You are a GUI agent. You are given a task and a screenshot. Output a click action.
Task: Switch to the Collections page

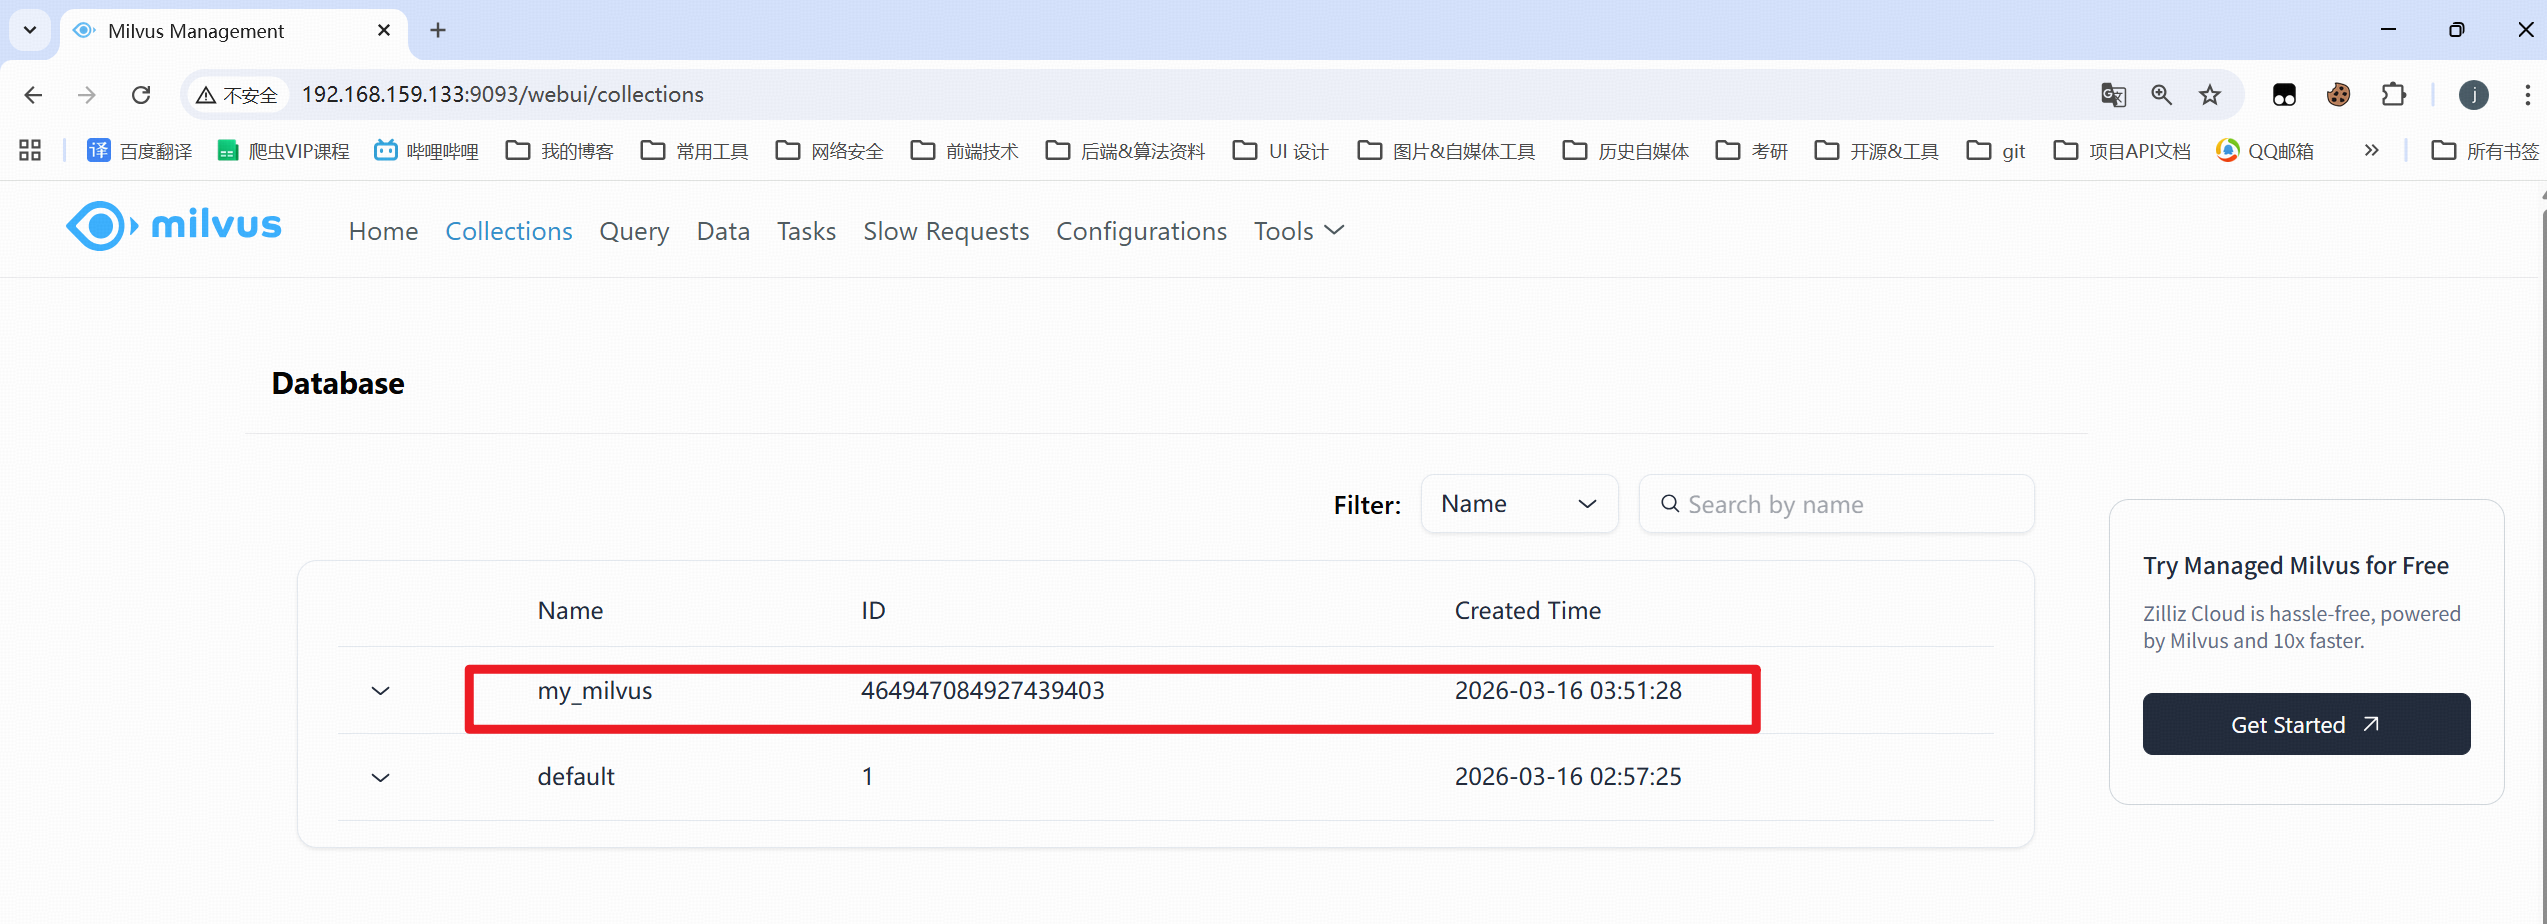coord(509,231)
